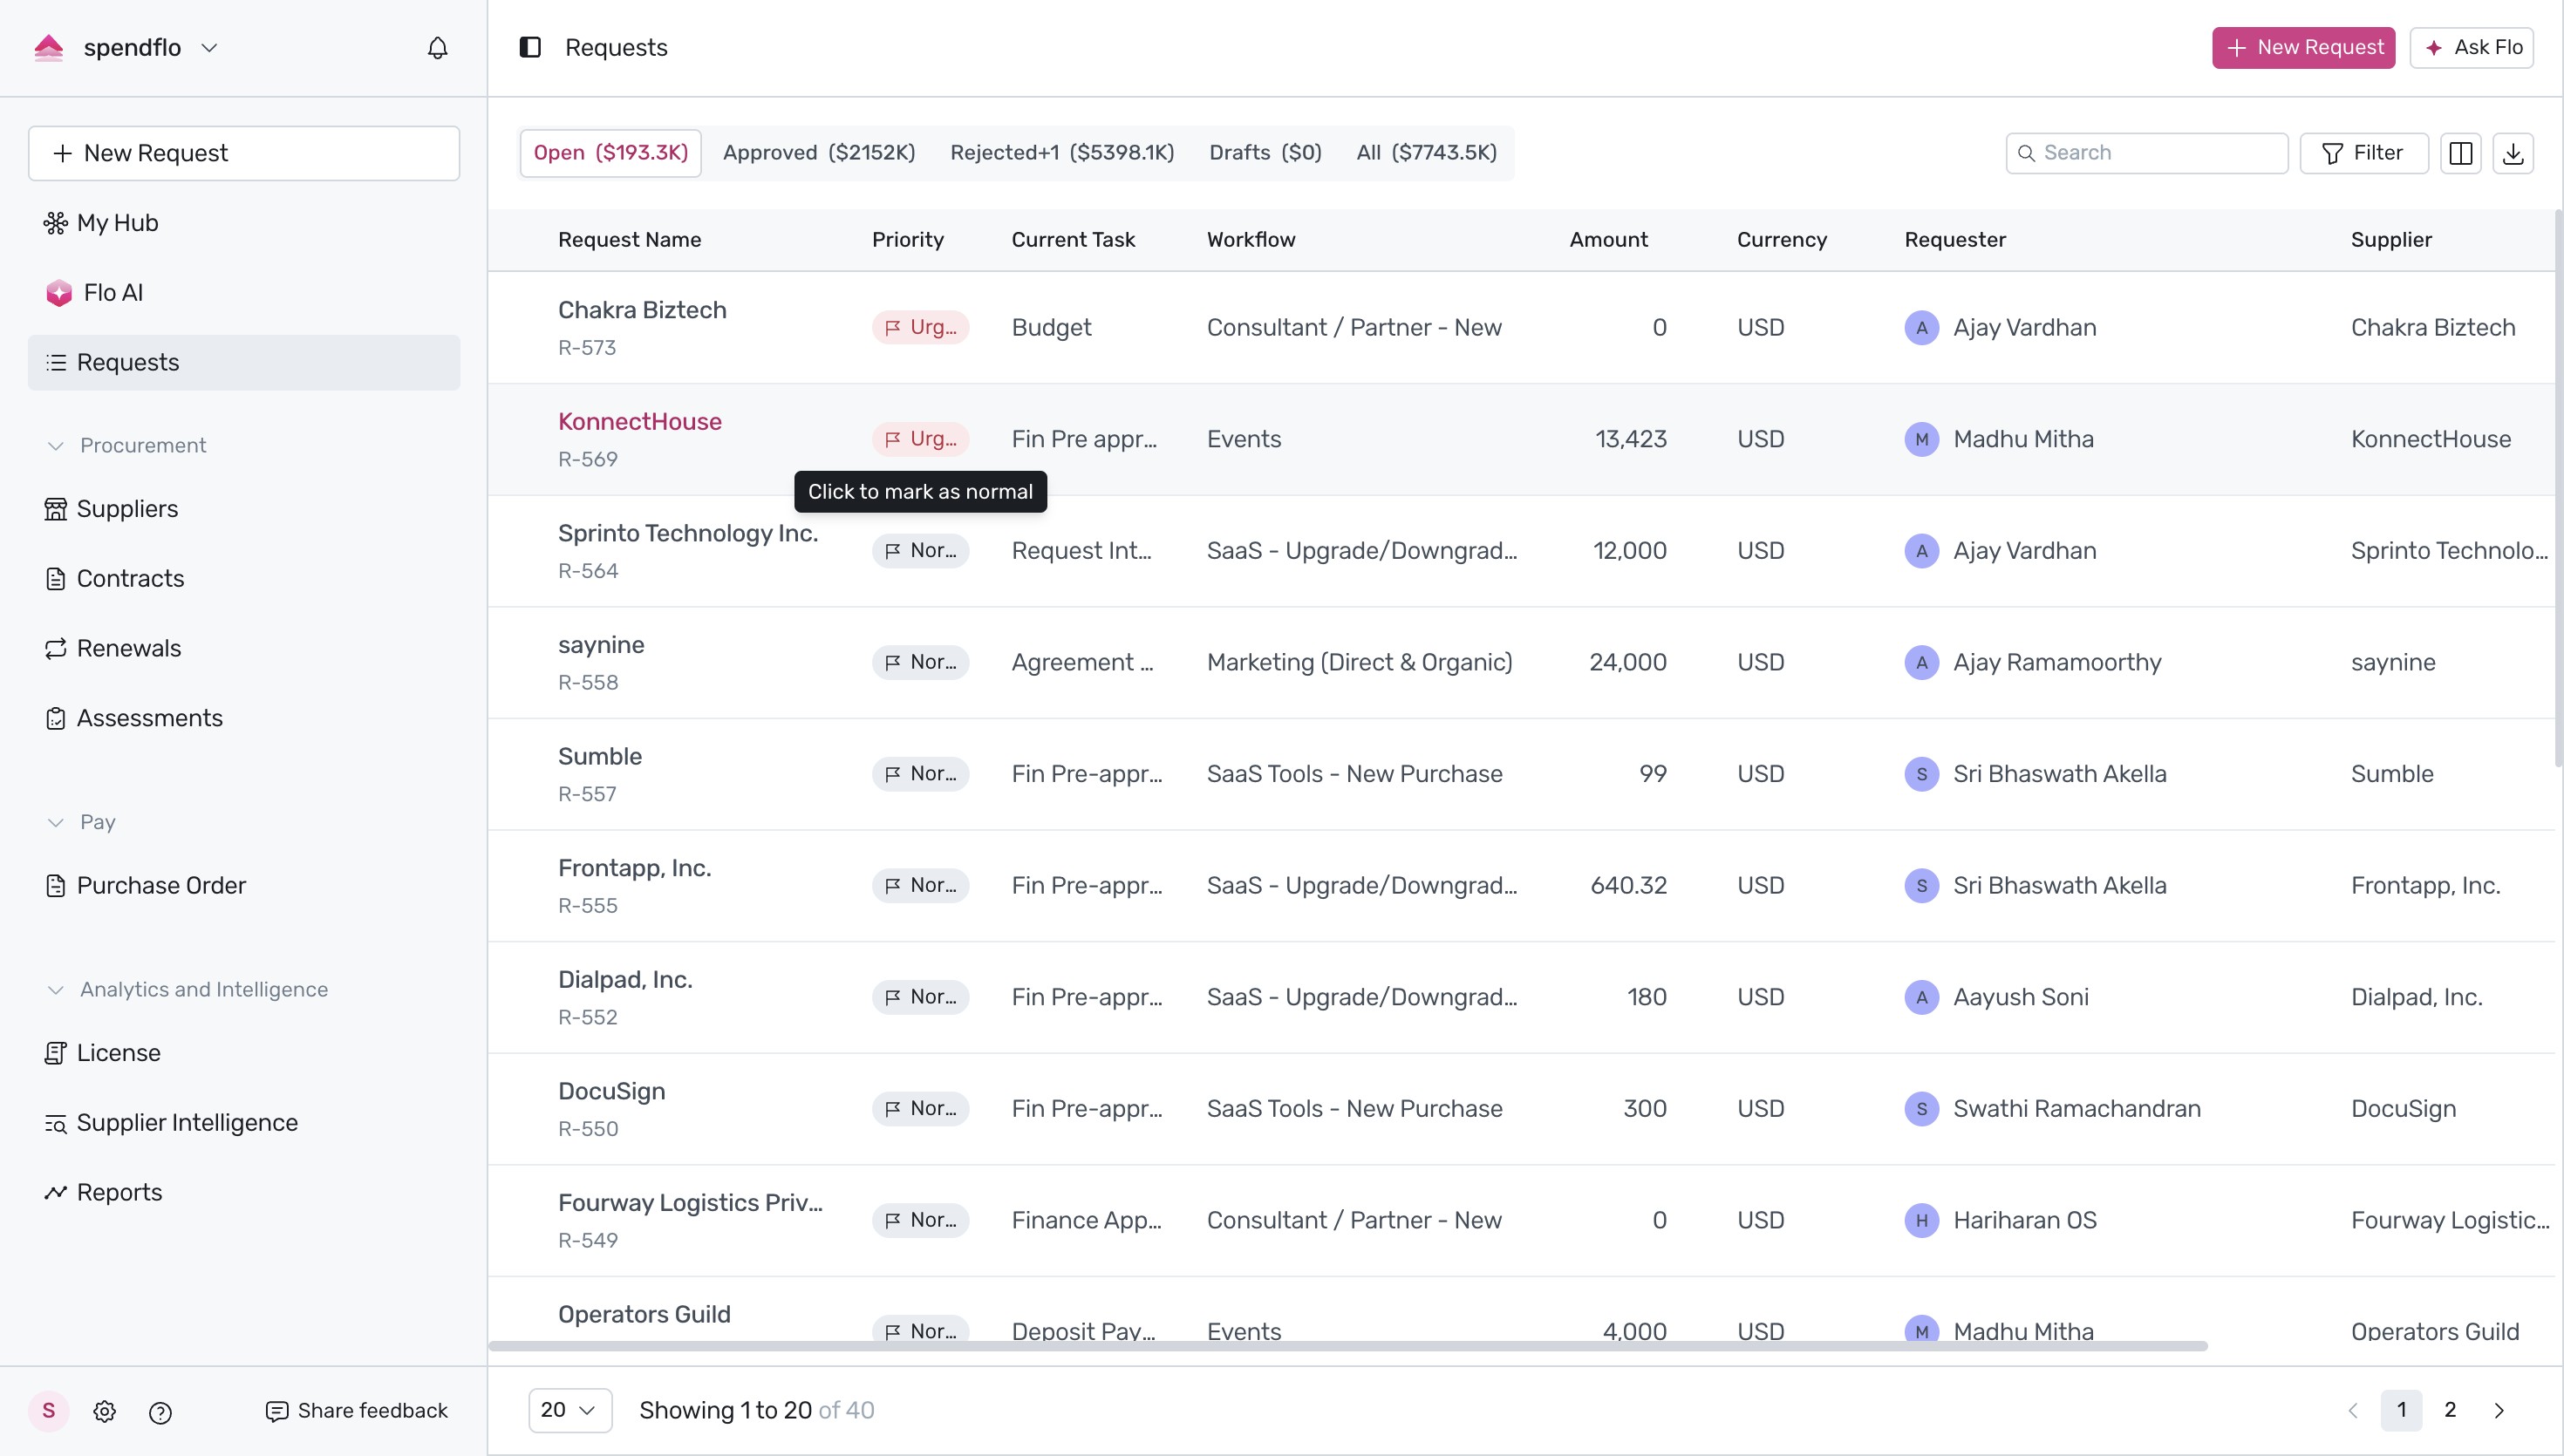Open My Hub
The image size is (2564, 1456).
click(244, 222)
